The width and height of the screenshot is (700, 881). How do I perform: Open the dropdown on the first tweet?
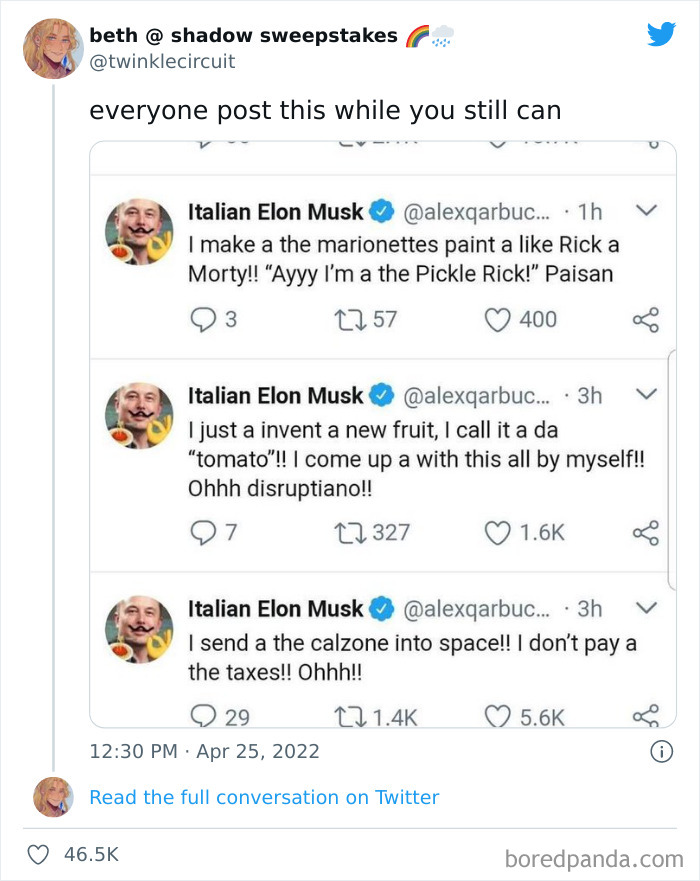pyautogui.click(x=647, y=211)
